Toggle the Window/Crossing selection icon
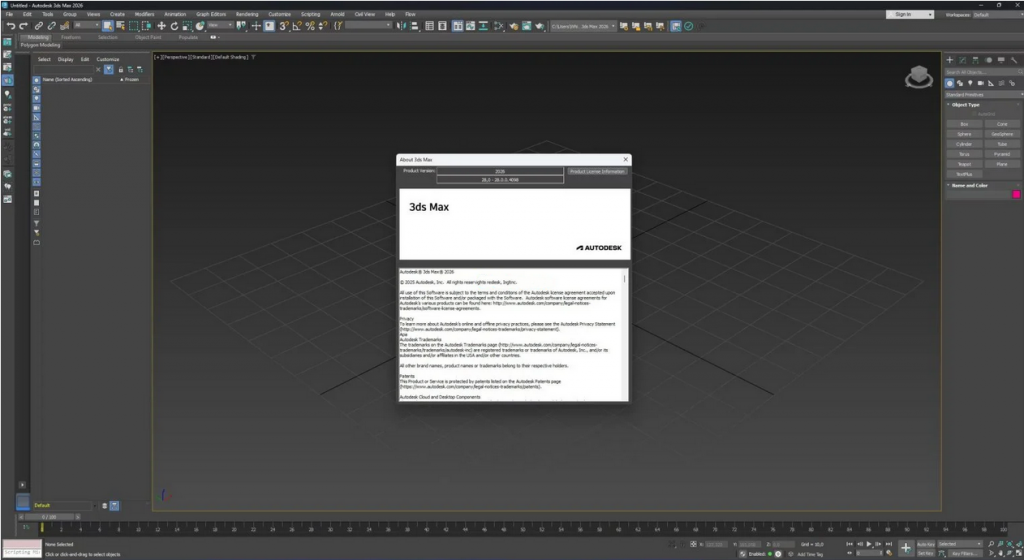This screenshot has width=1024, height=560. (146, 26)
